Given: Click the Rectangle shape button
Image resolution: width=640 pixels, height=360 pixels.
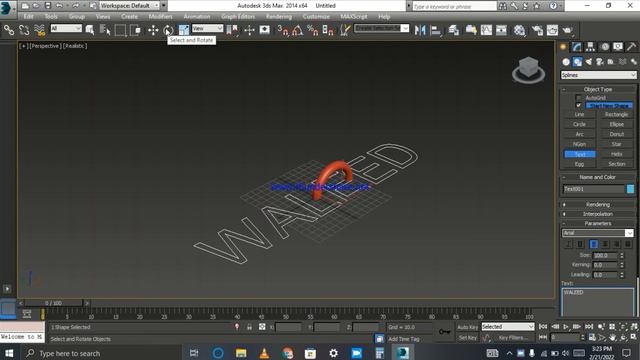Looking at the screenshot, I should click(616, 115).
